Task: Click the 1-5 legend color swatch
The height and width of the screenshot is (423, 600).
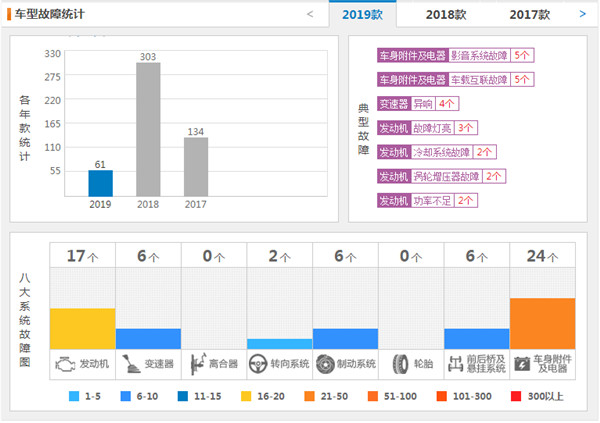Action: pyautogui.click(x=74, y=396)
